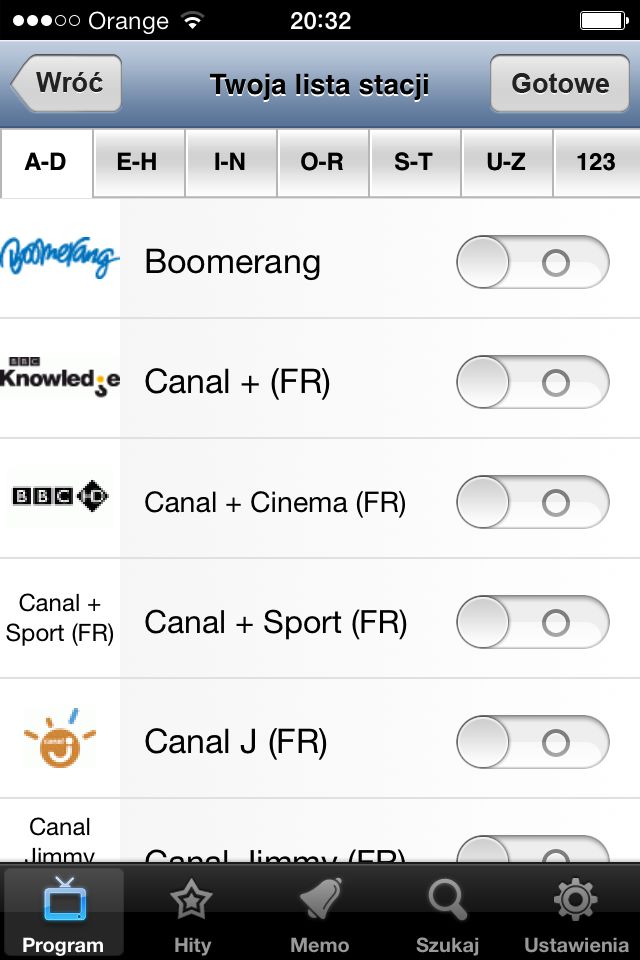Select the 123 stations tab
The height and width of the screenshot is (960, 640).
pyautogui.click(x=597, y=163)
